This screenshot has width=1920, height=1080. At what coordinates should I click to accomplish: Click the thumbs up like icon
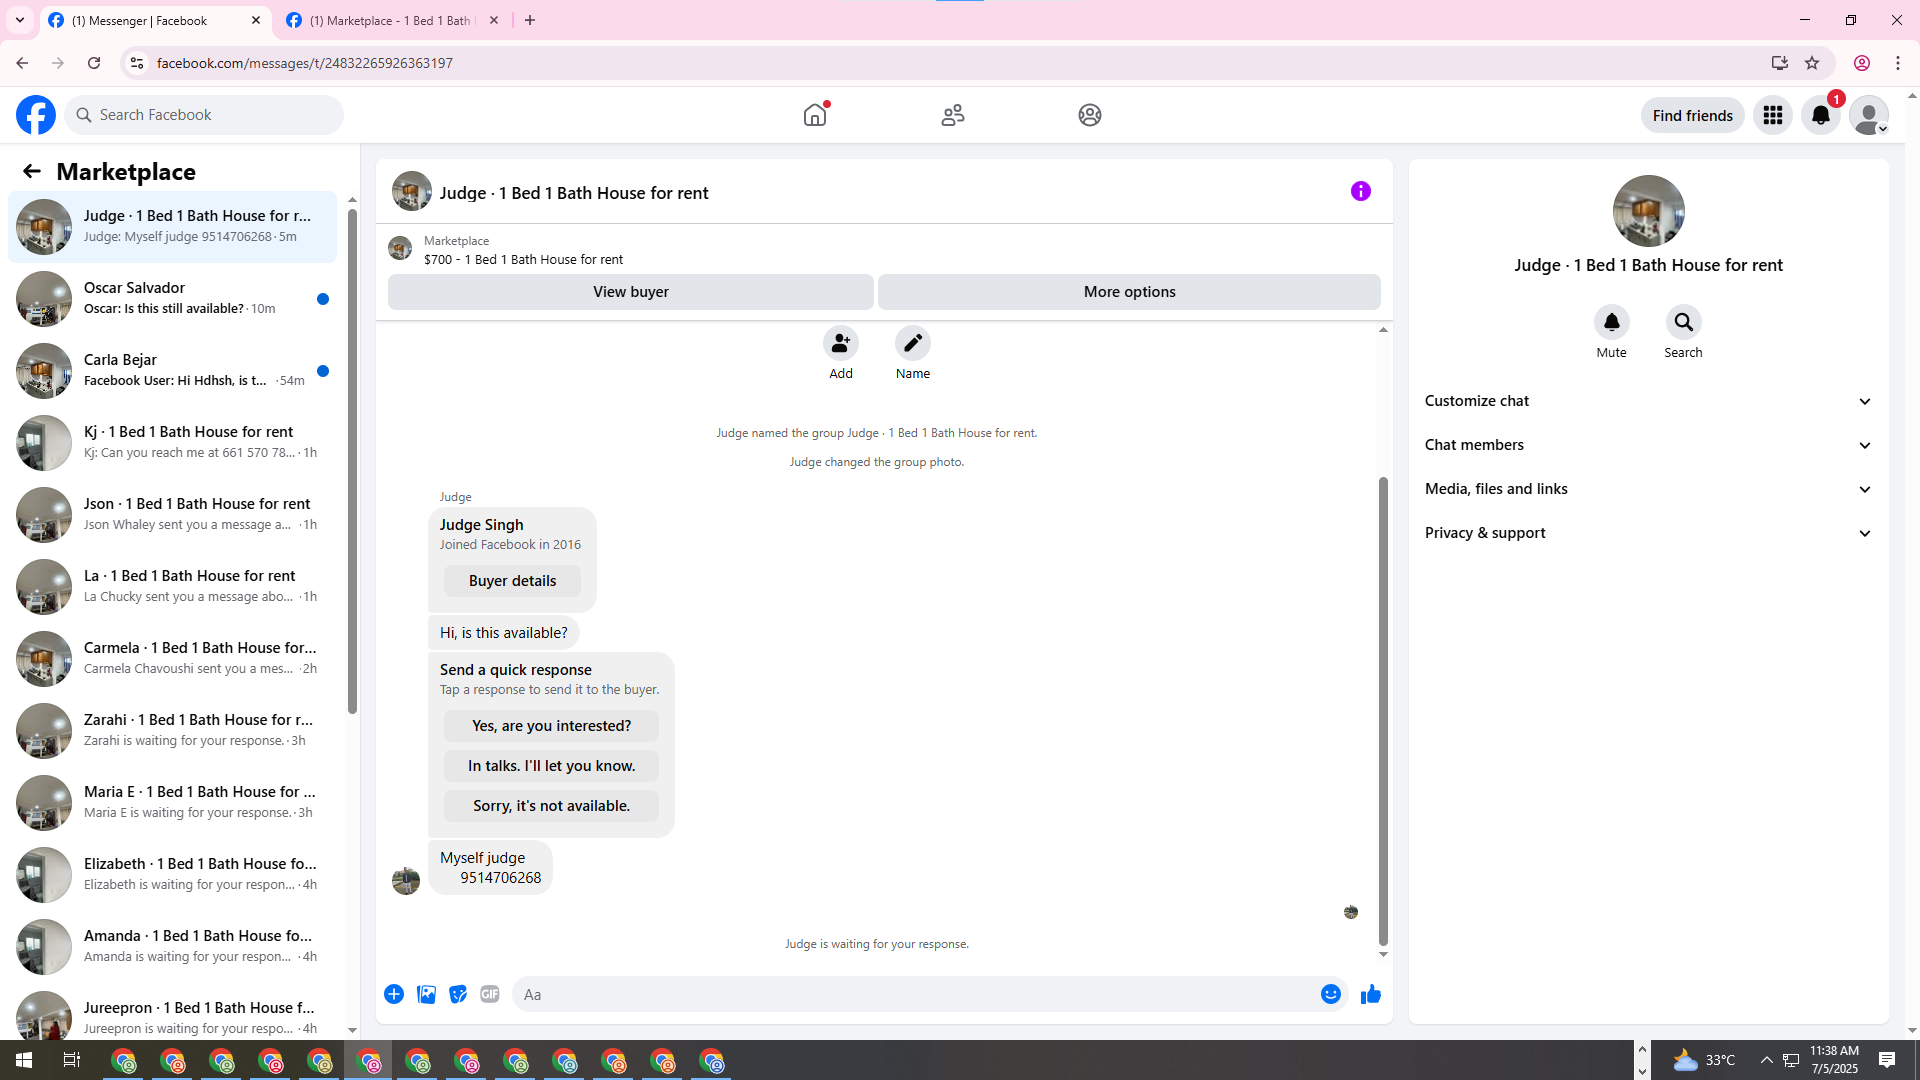[1370, 994]
